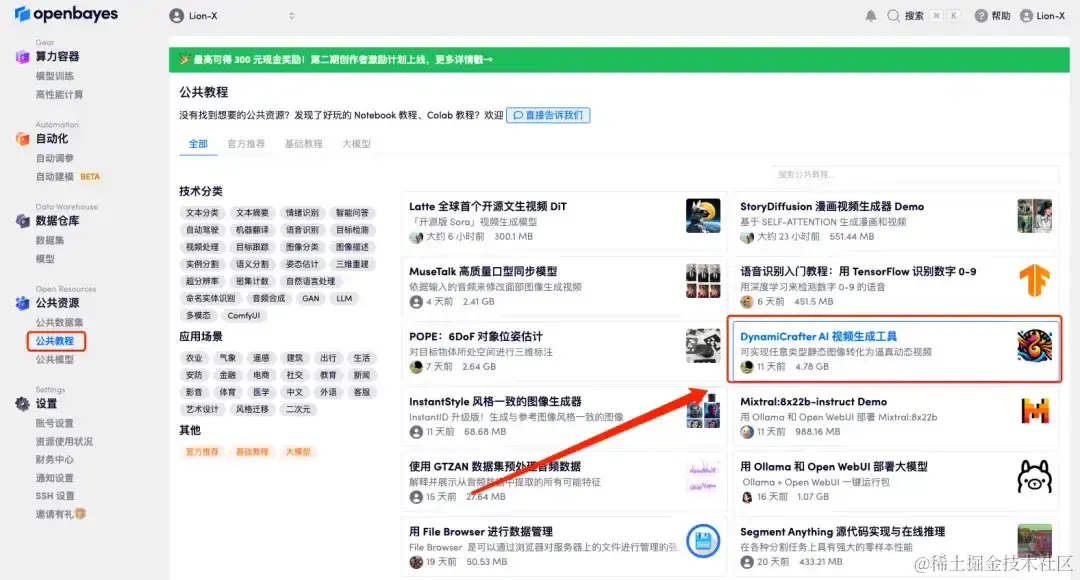Open the notifications bell
The width and height of the screenshot is (1080, 580).
pos(871,16)
